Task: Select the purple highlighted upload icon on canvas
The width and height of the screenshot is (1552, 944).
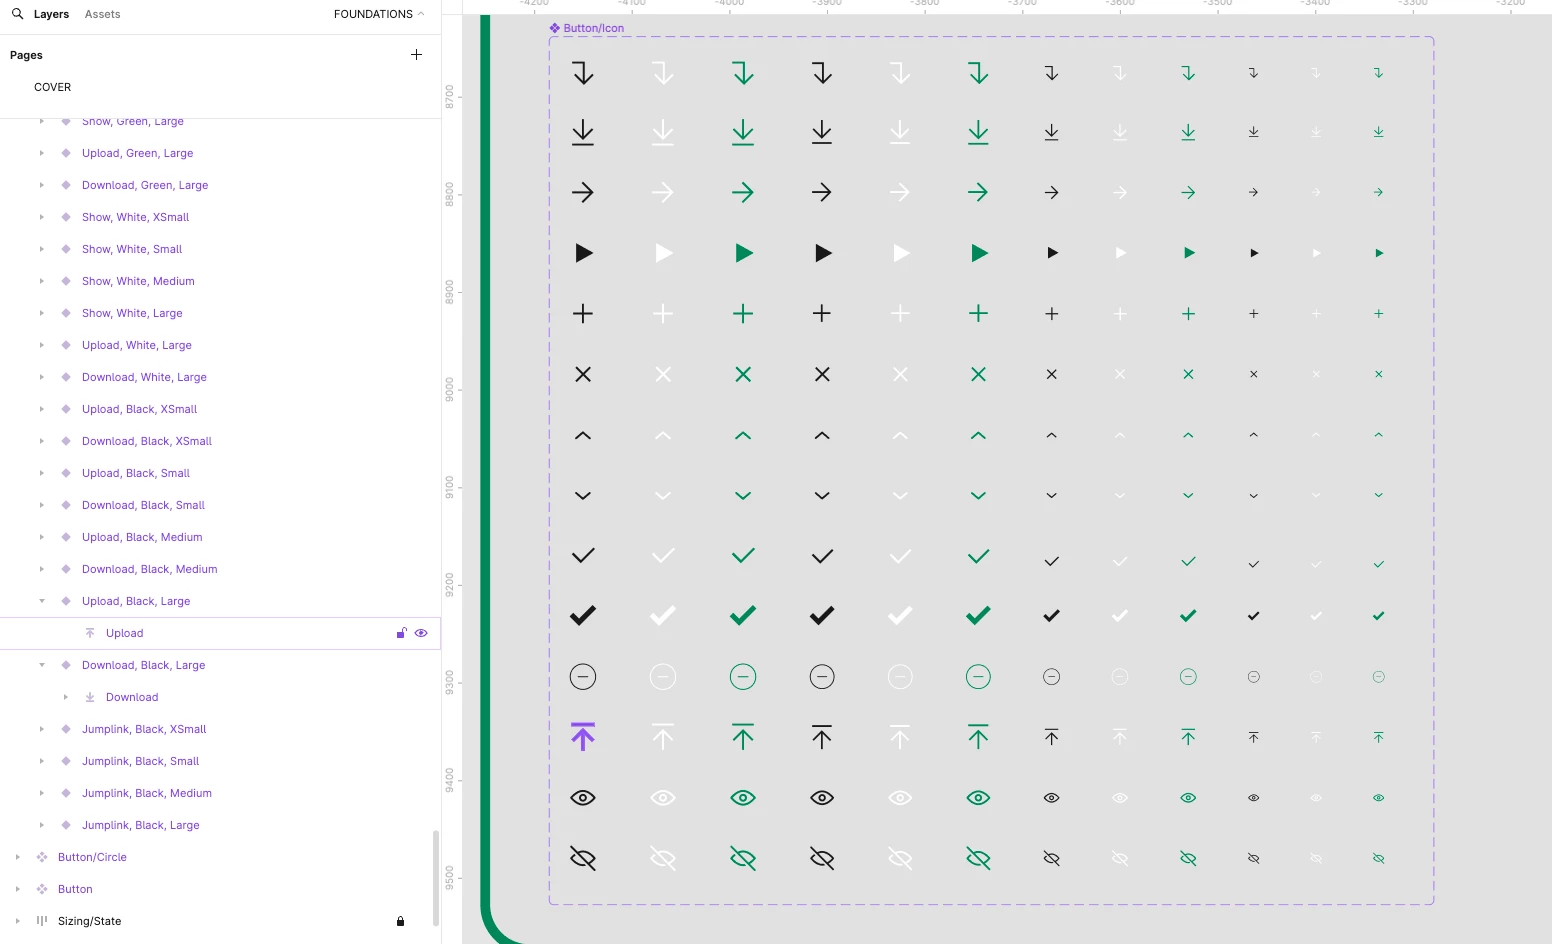Action: pos(583,737)
